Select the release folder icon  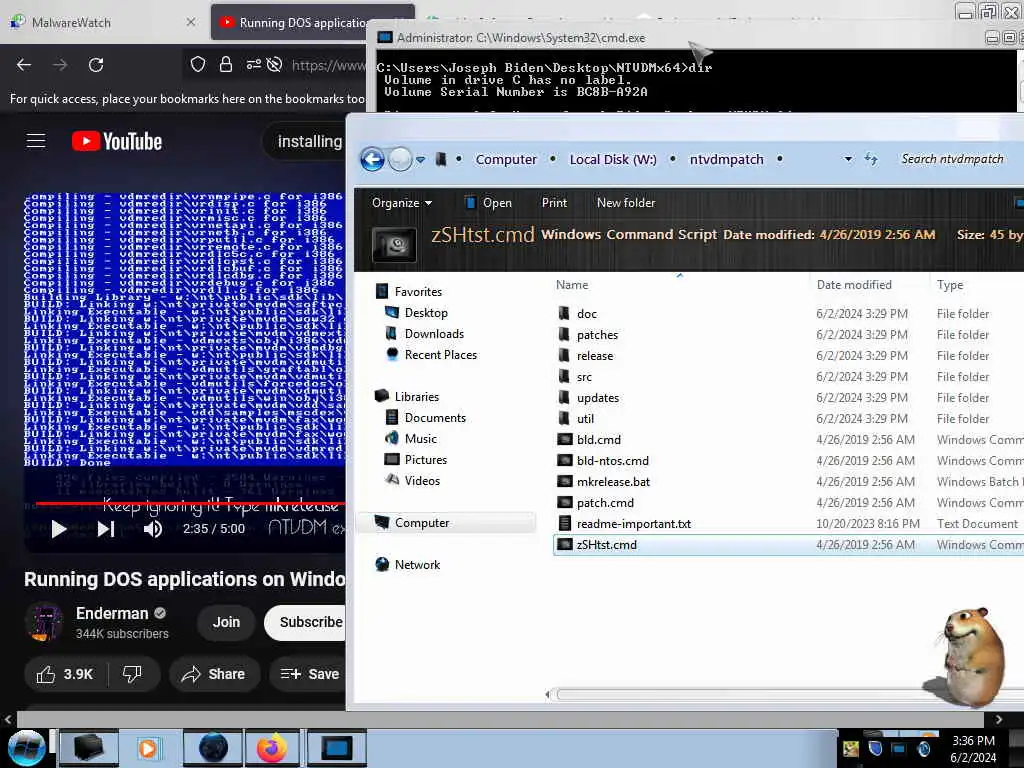tap(564, 355)
